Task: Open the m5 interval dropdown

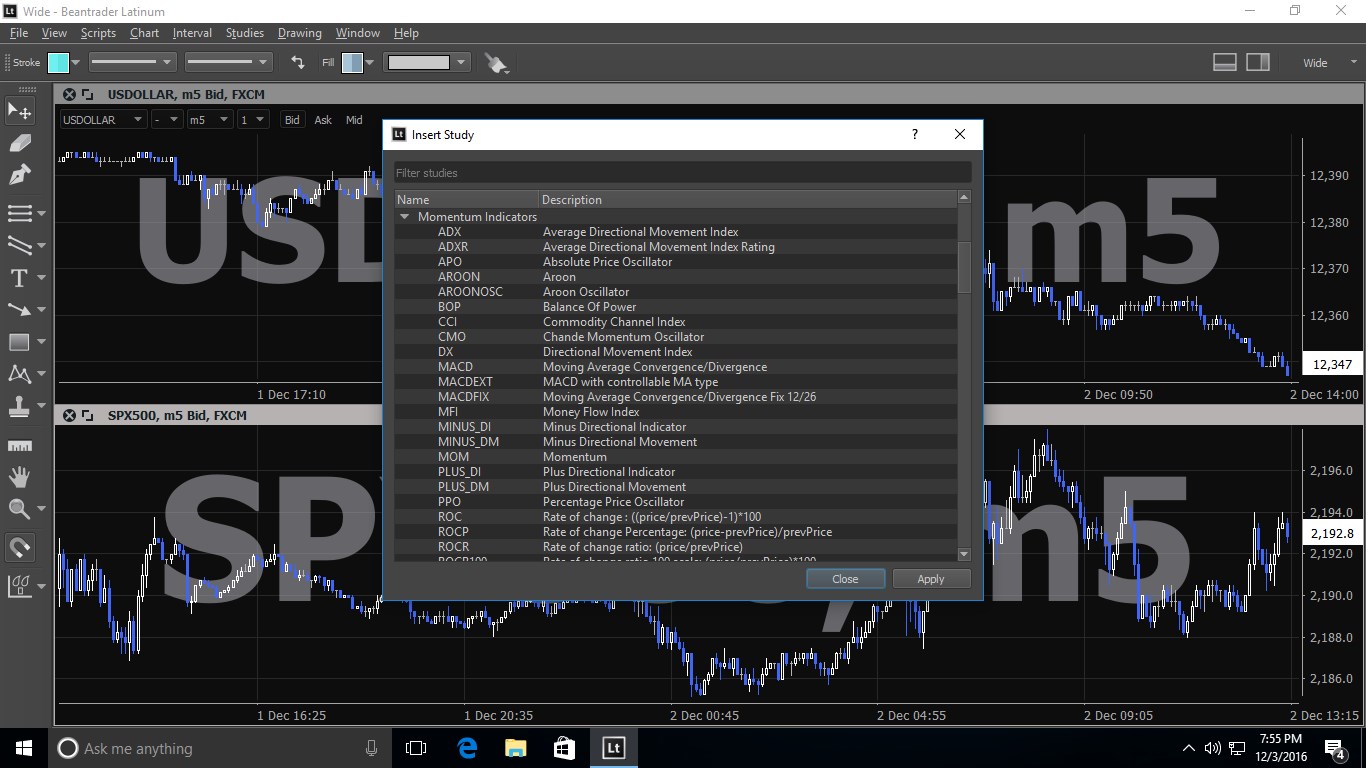Action: [209, 120]
